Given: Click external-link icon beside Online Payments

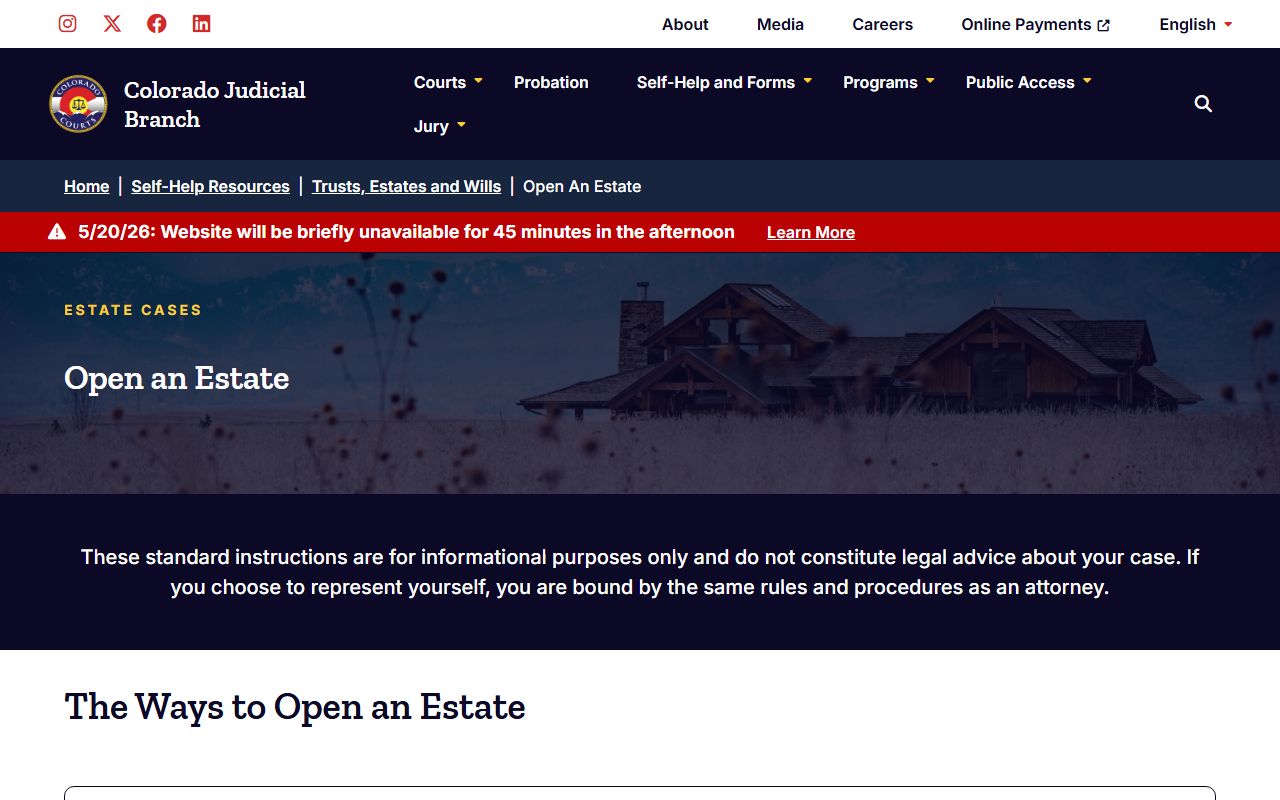Looking at the screenshot, I should point(1103,25).
